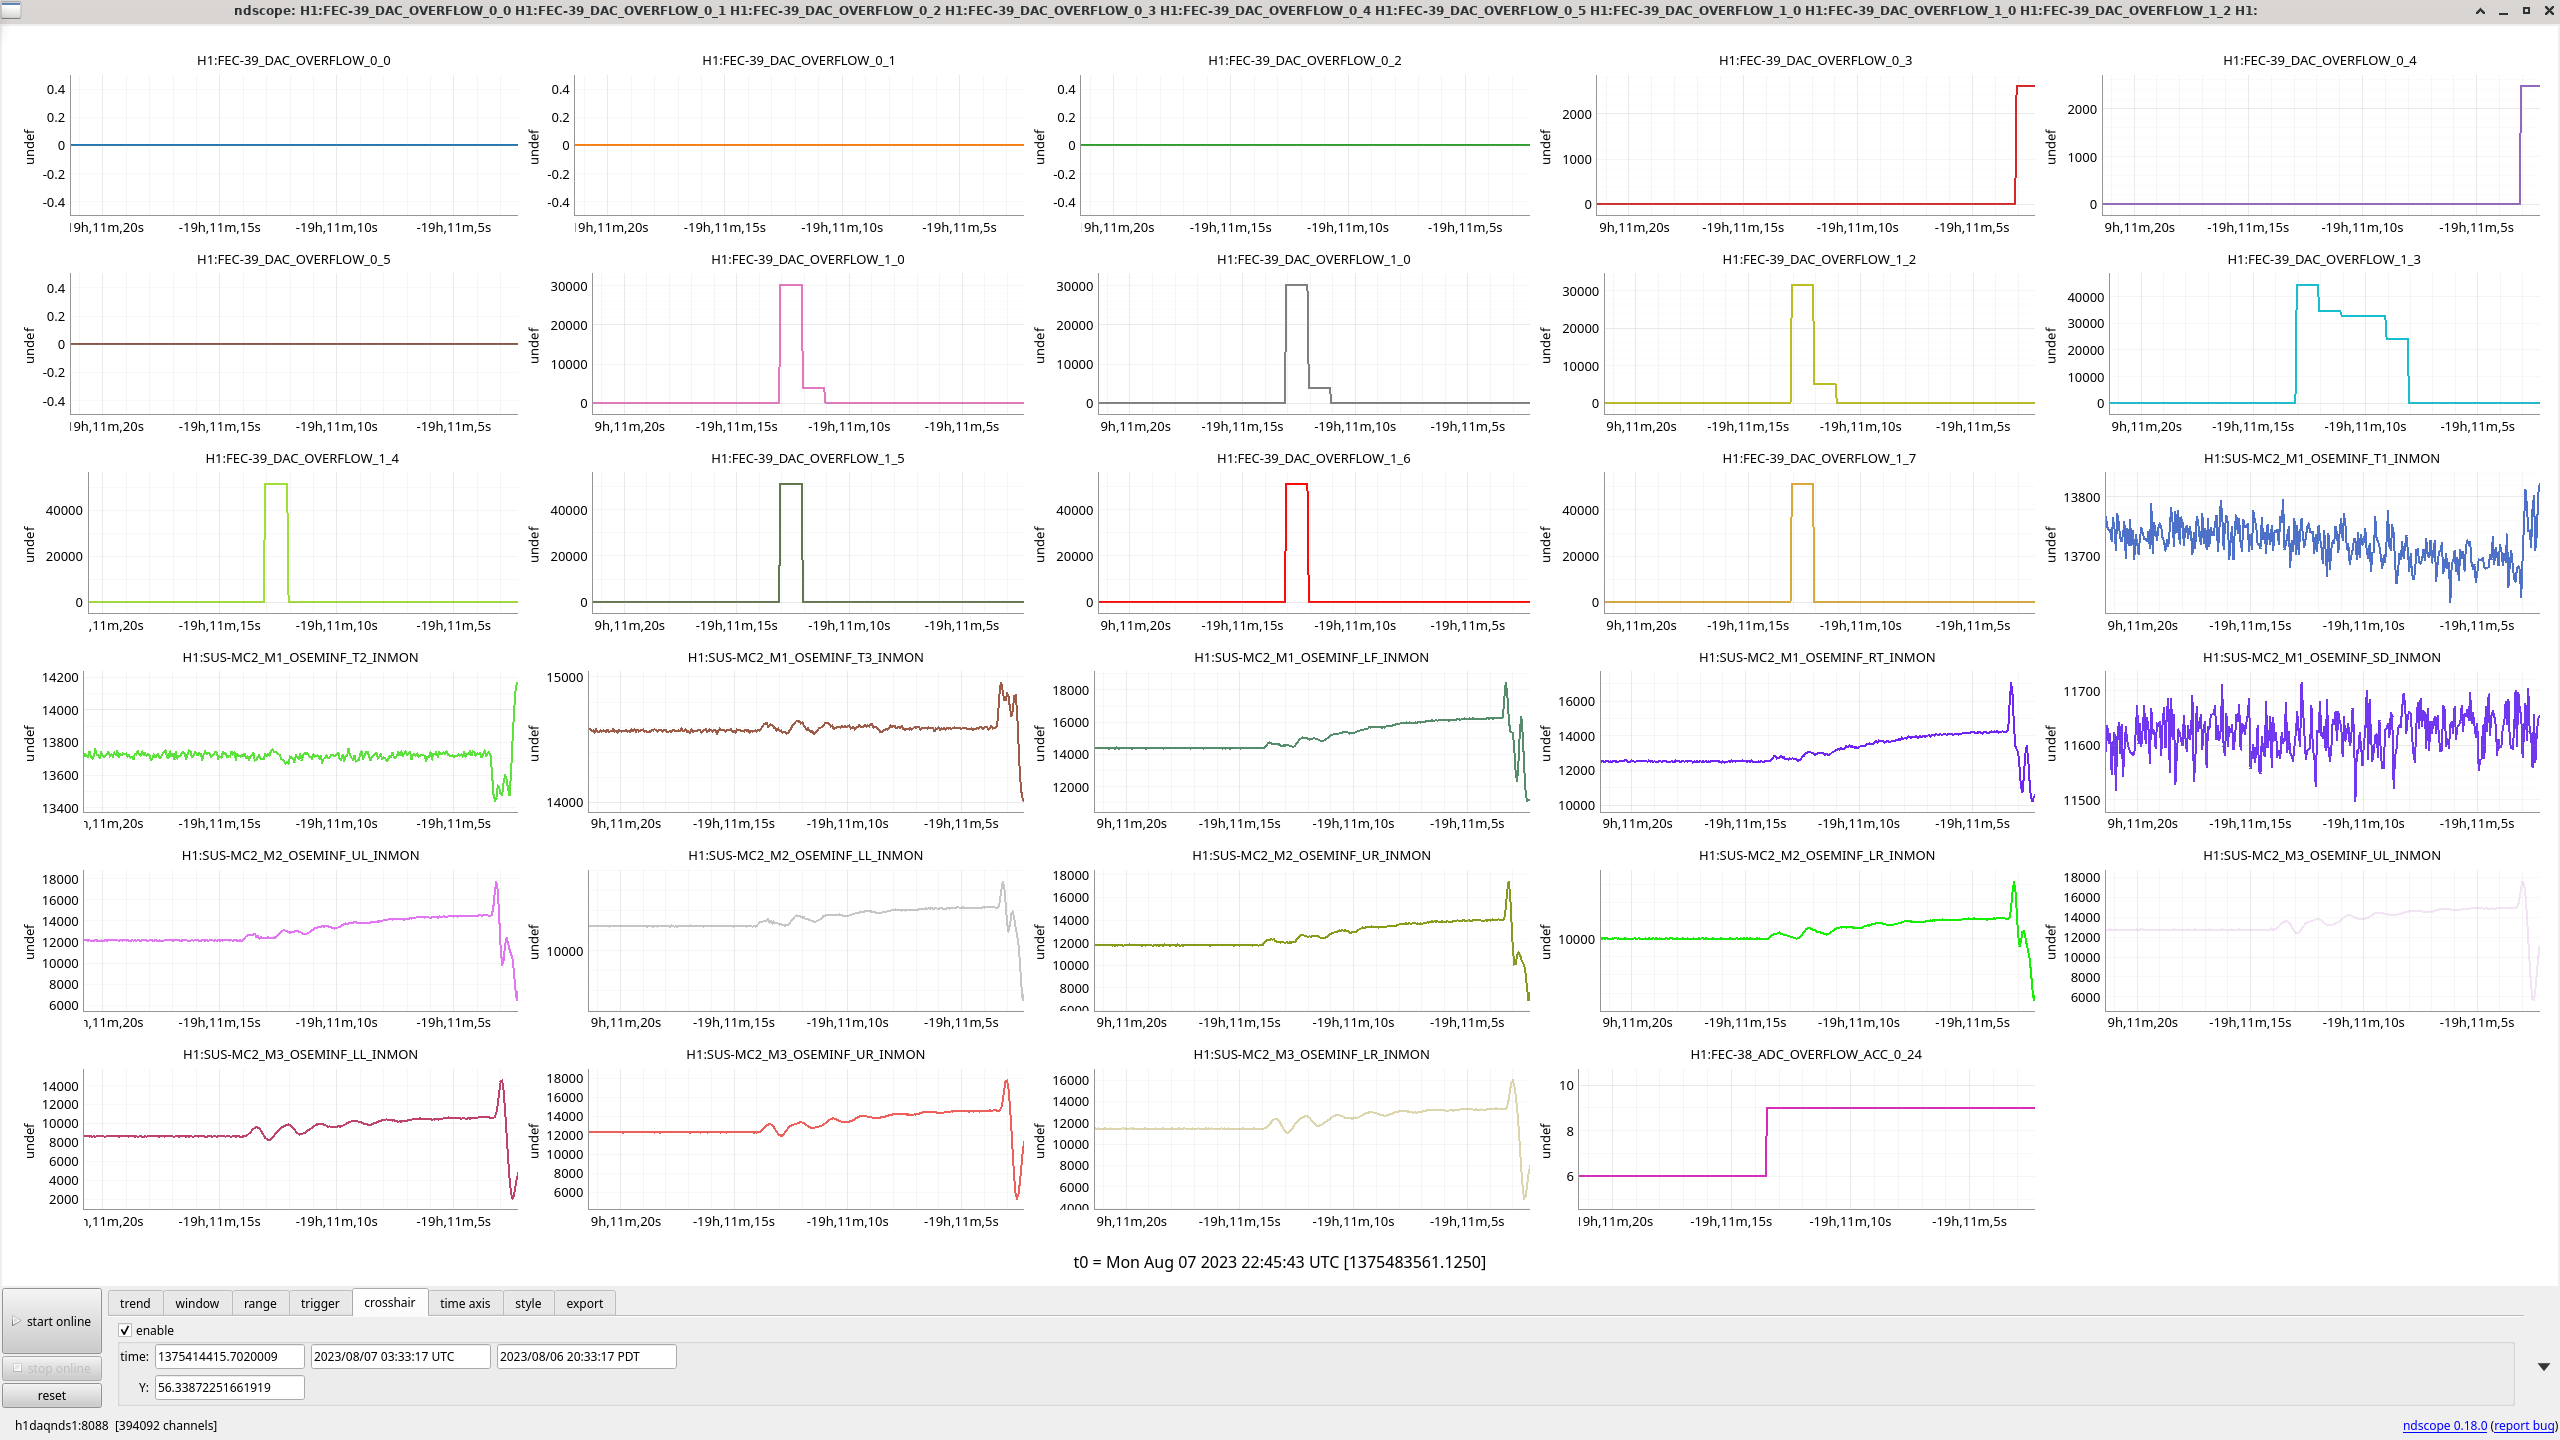This screenshot has width=2560, height=1440.
Task: Click the PDT local time field
Action: pyautogui.click(x=586, y=1356)
